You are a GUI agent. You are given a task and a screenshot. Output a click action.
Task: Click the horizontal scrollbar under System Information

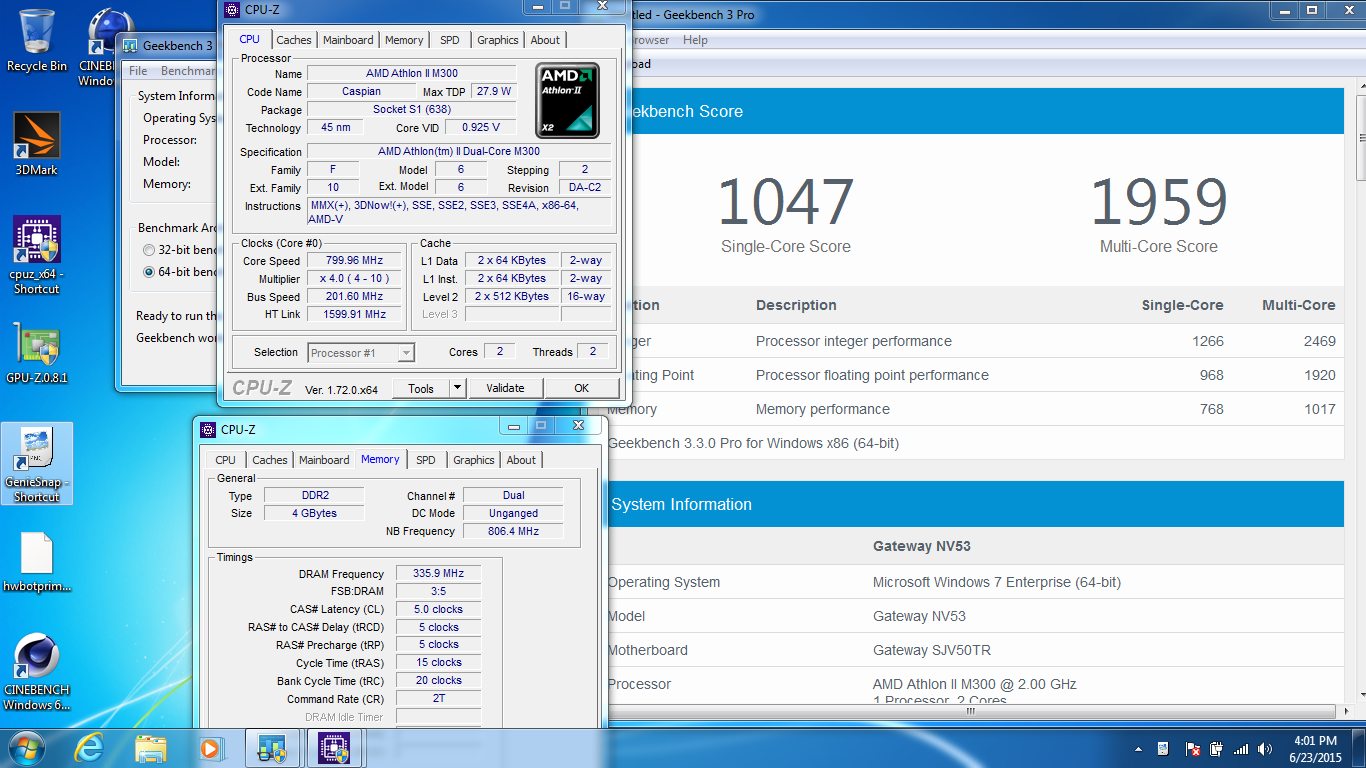click(968, 711)
